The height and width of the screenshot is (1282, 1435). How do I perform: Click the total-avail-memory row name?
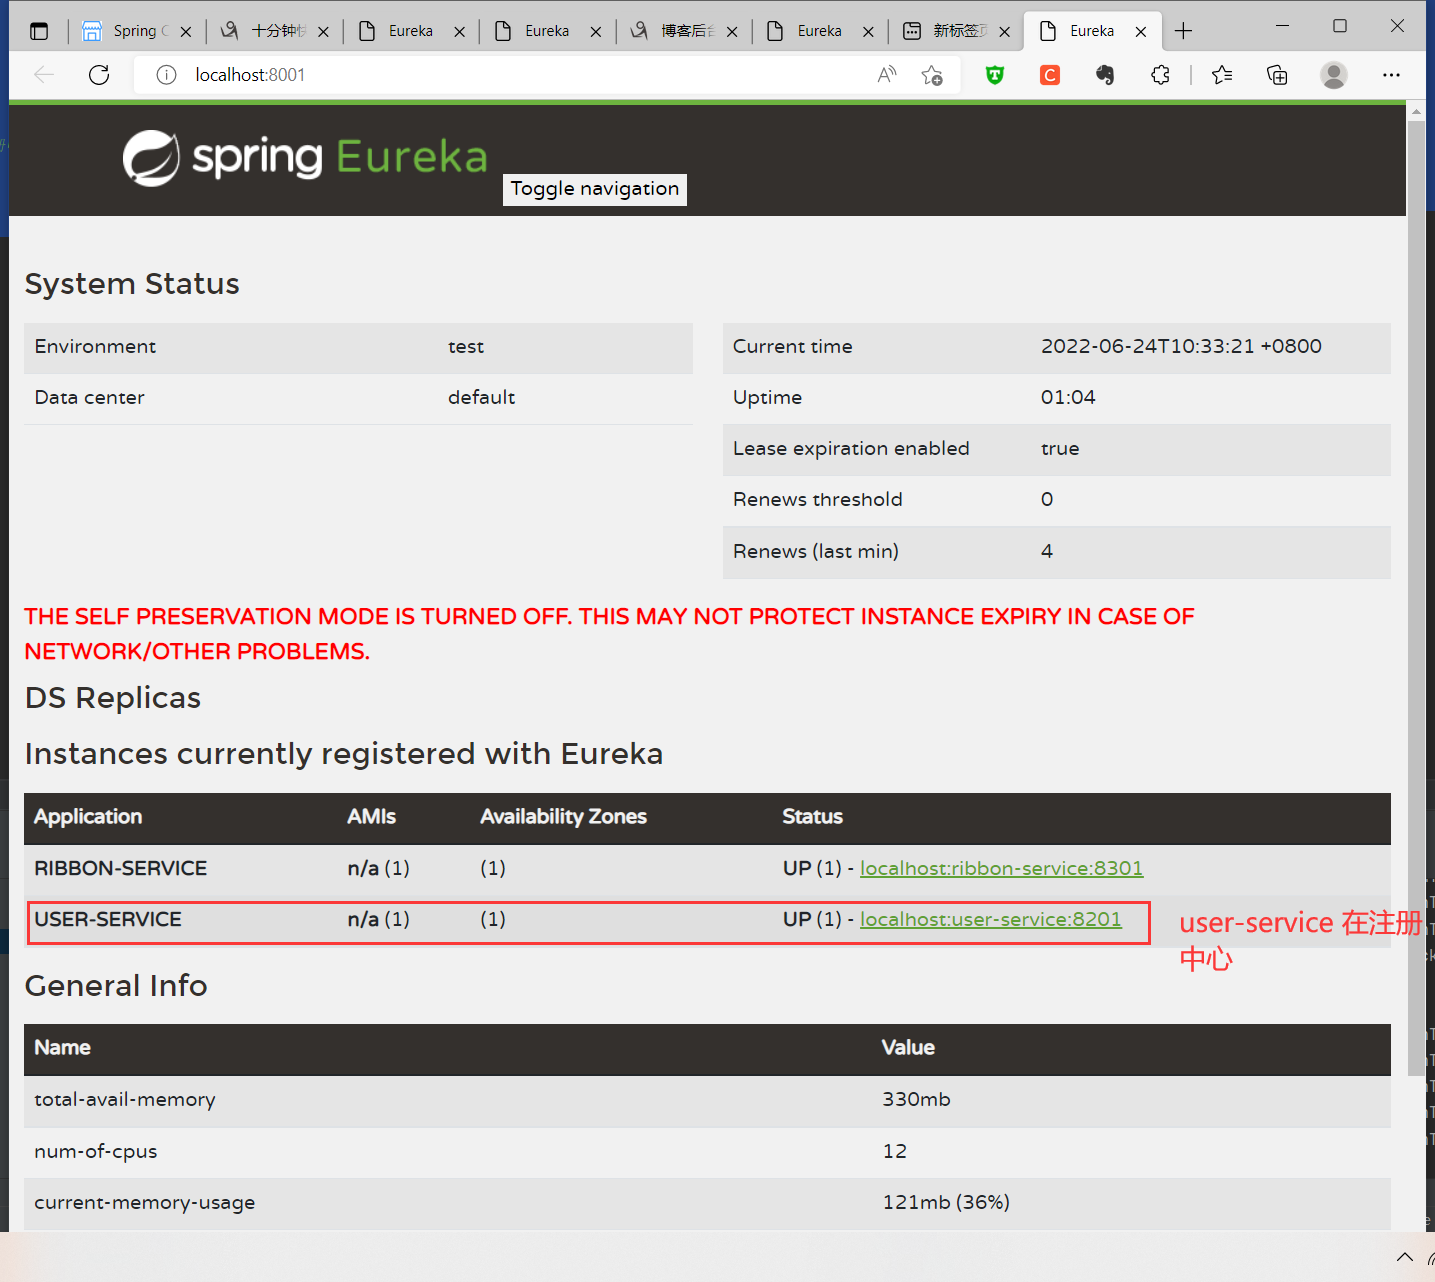coord(125,1100)
